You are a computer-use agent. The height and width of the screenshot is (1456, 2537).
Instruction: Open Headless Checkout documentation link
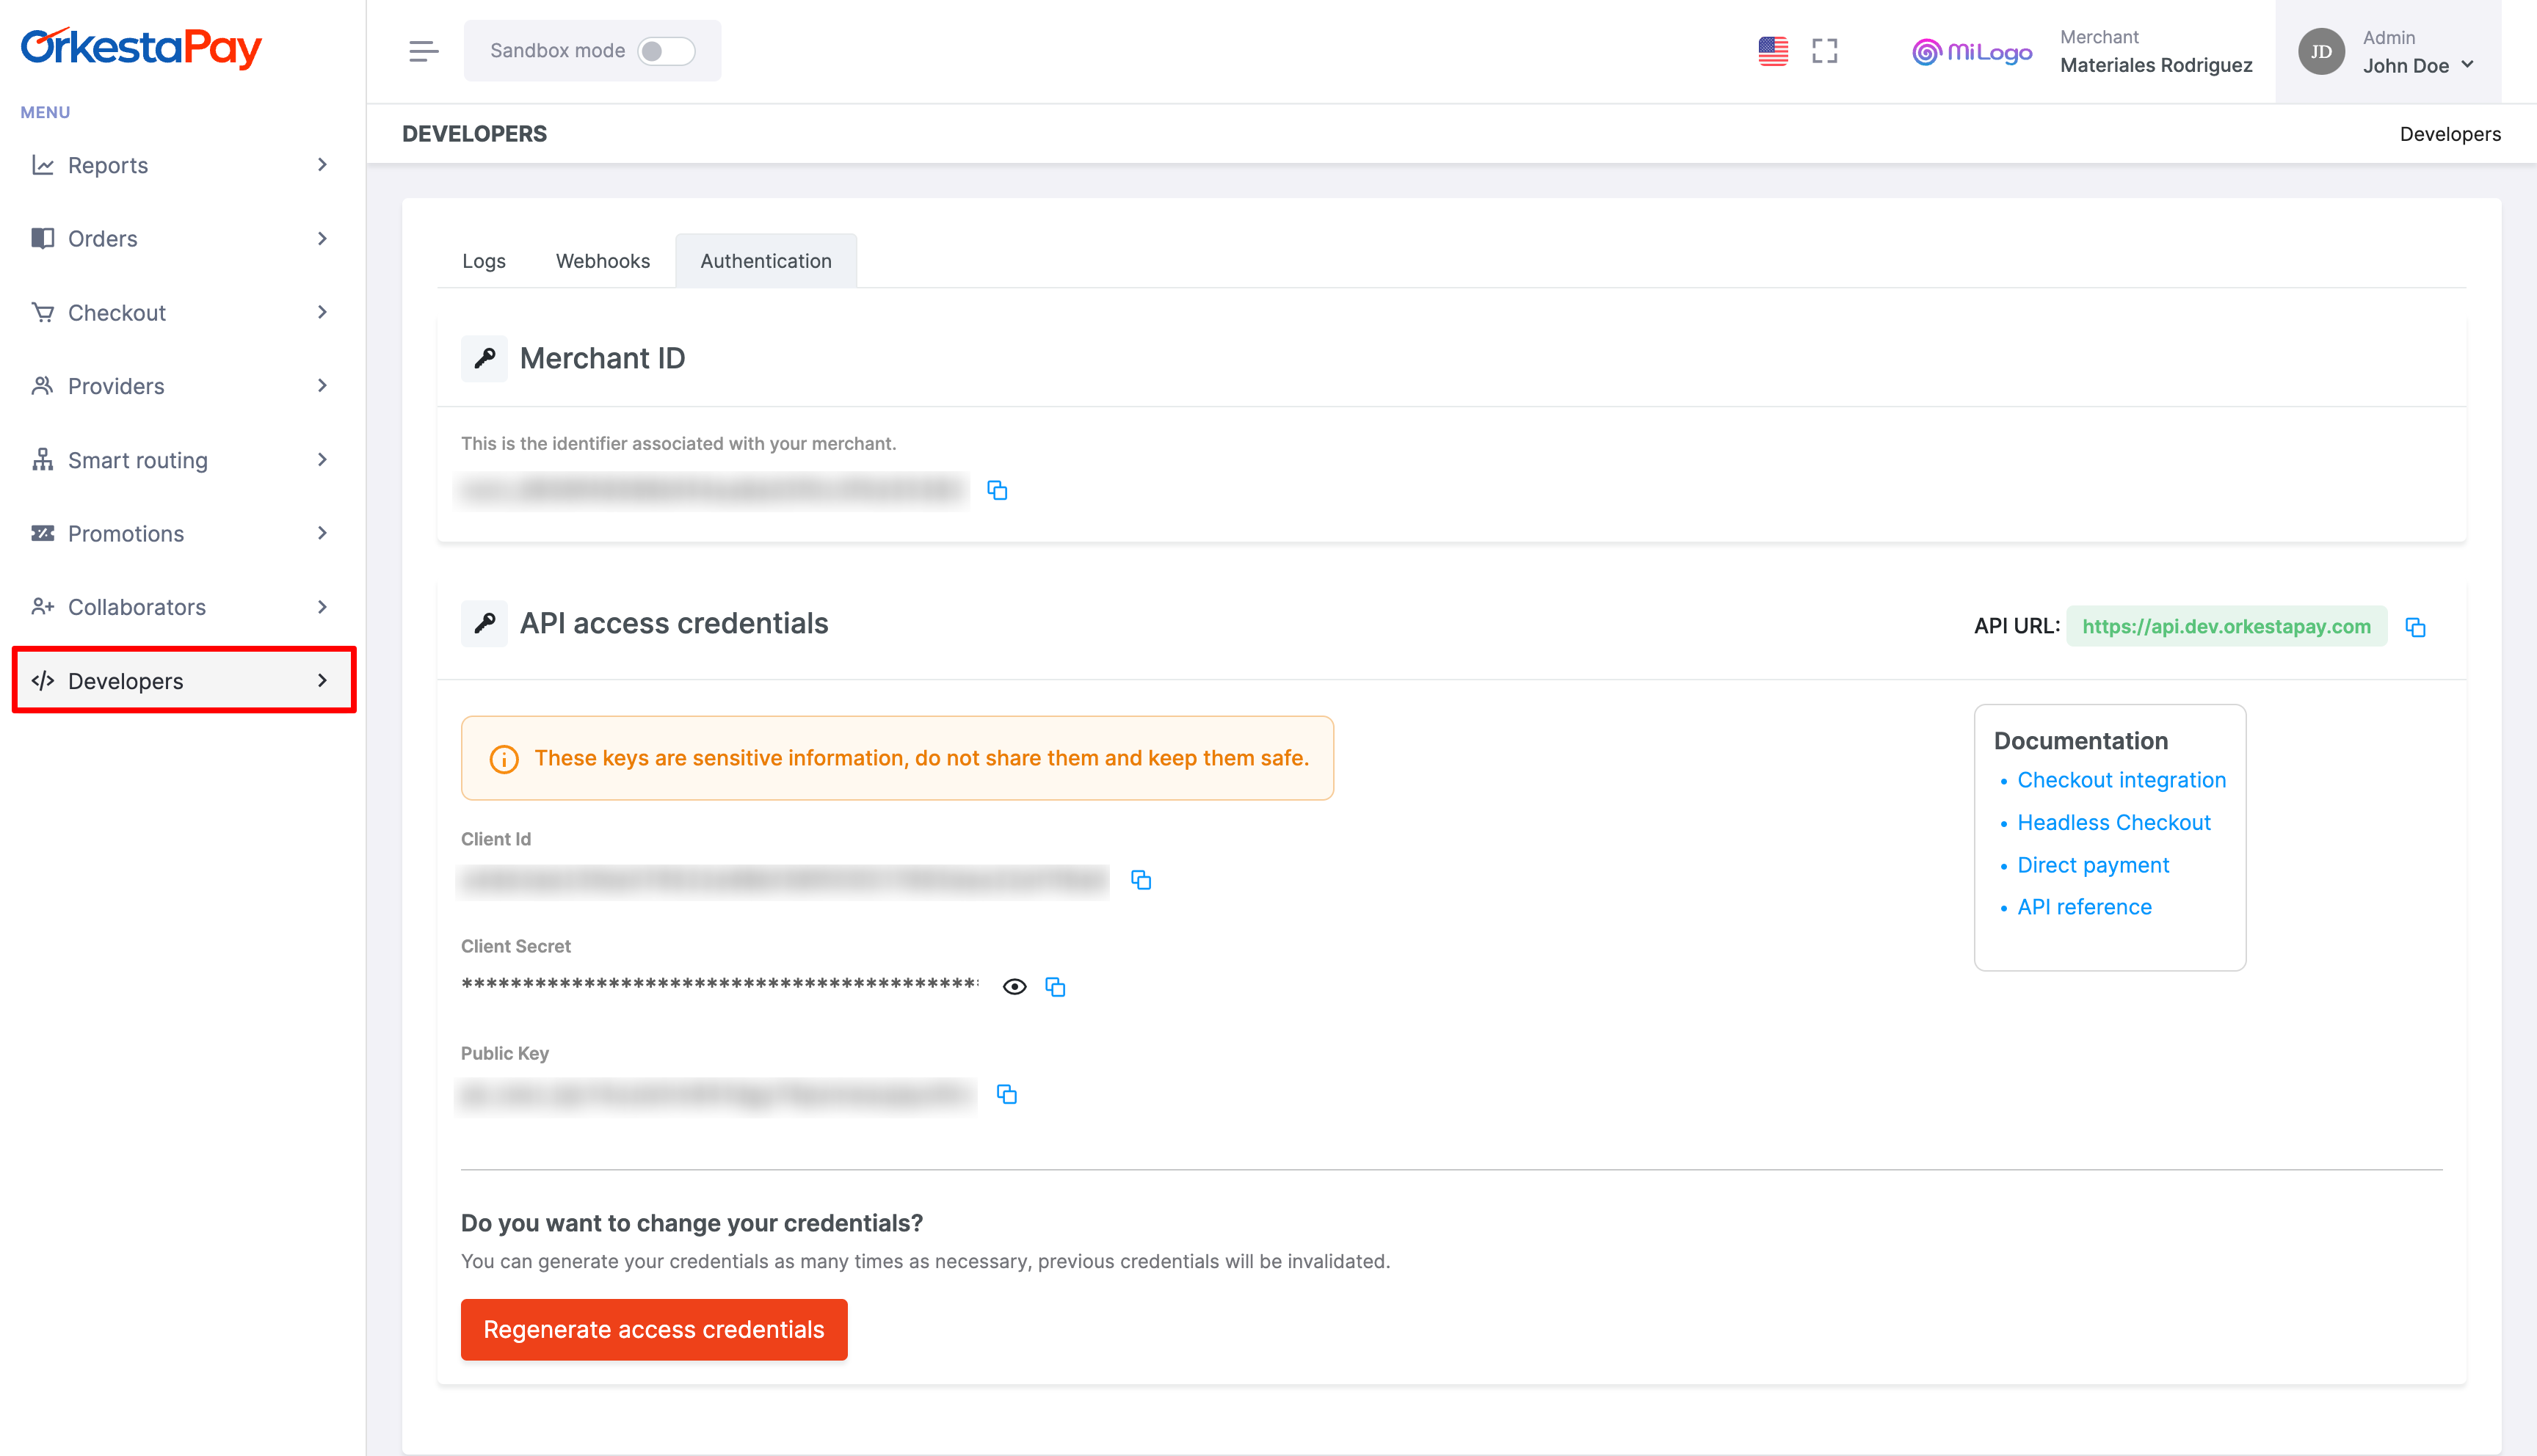2114,822
